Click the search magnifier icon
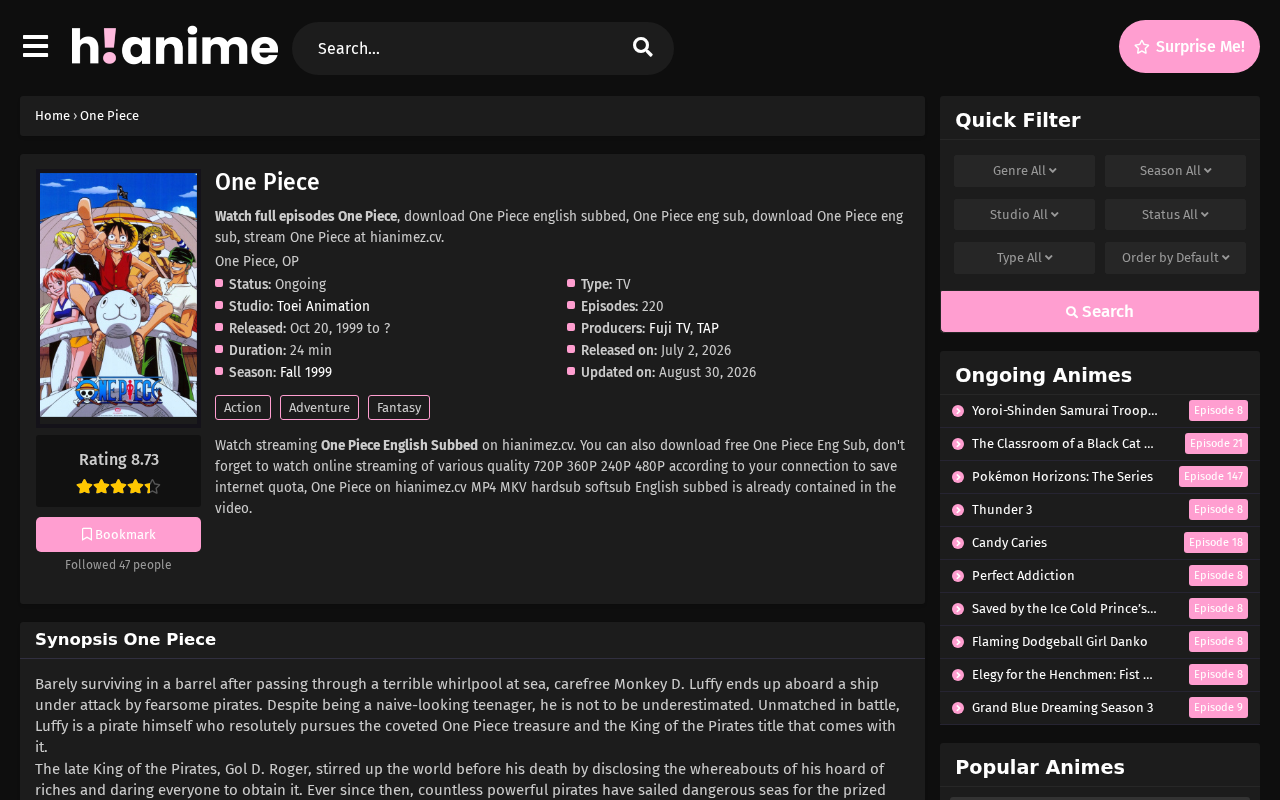Screen dimensions: 1280x800 pyautogui.click(x=643, y=47)
